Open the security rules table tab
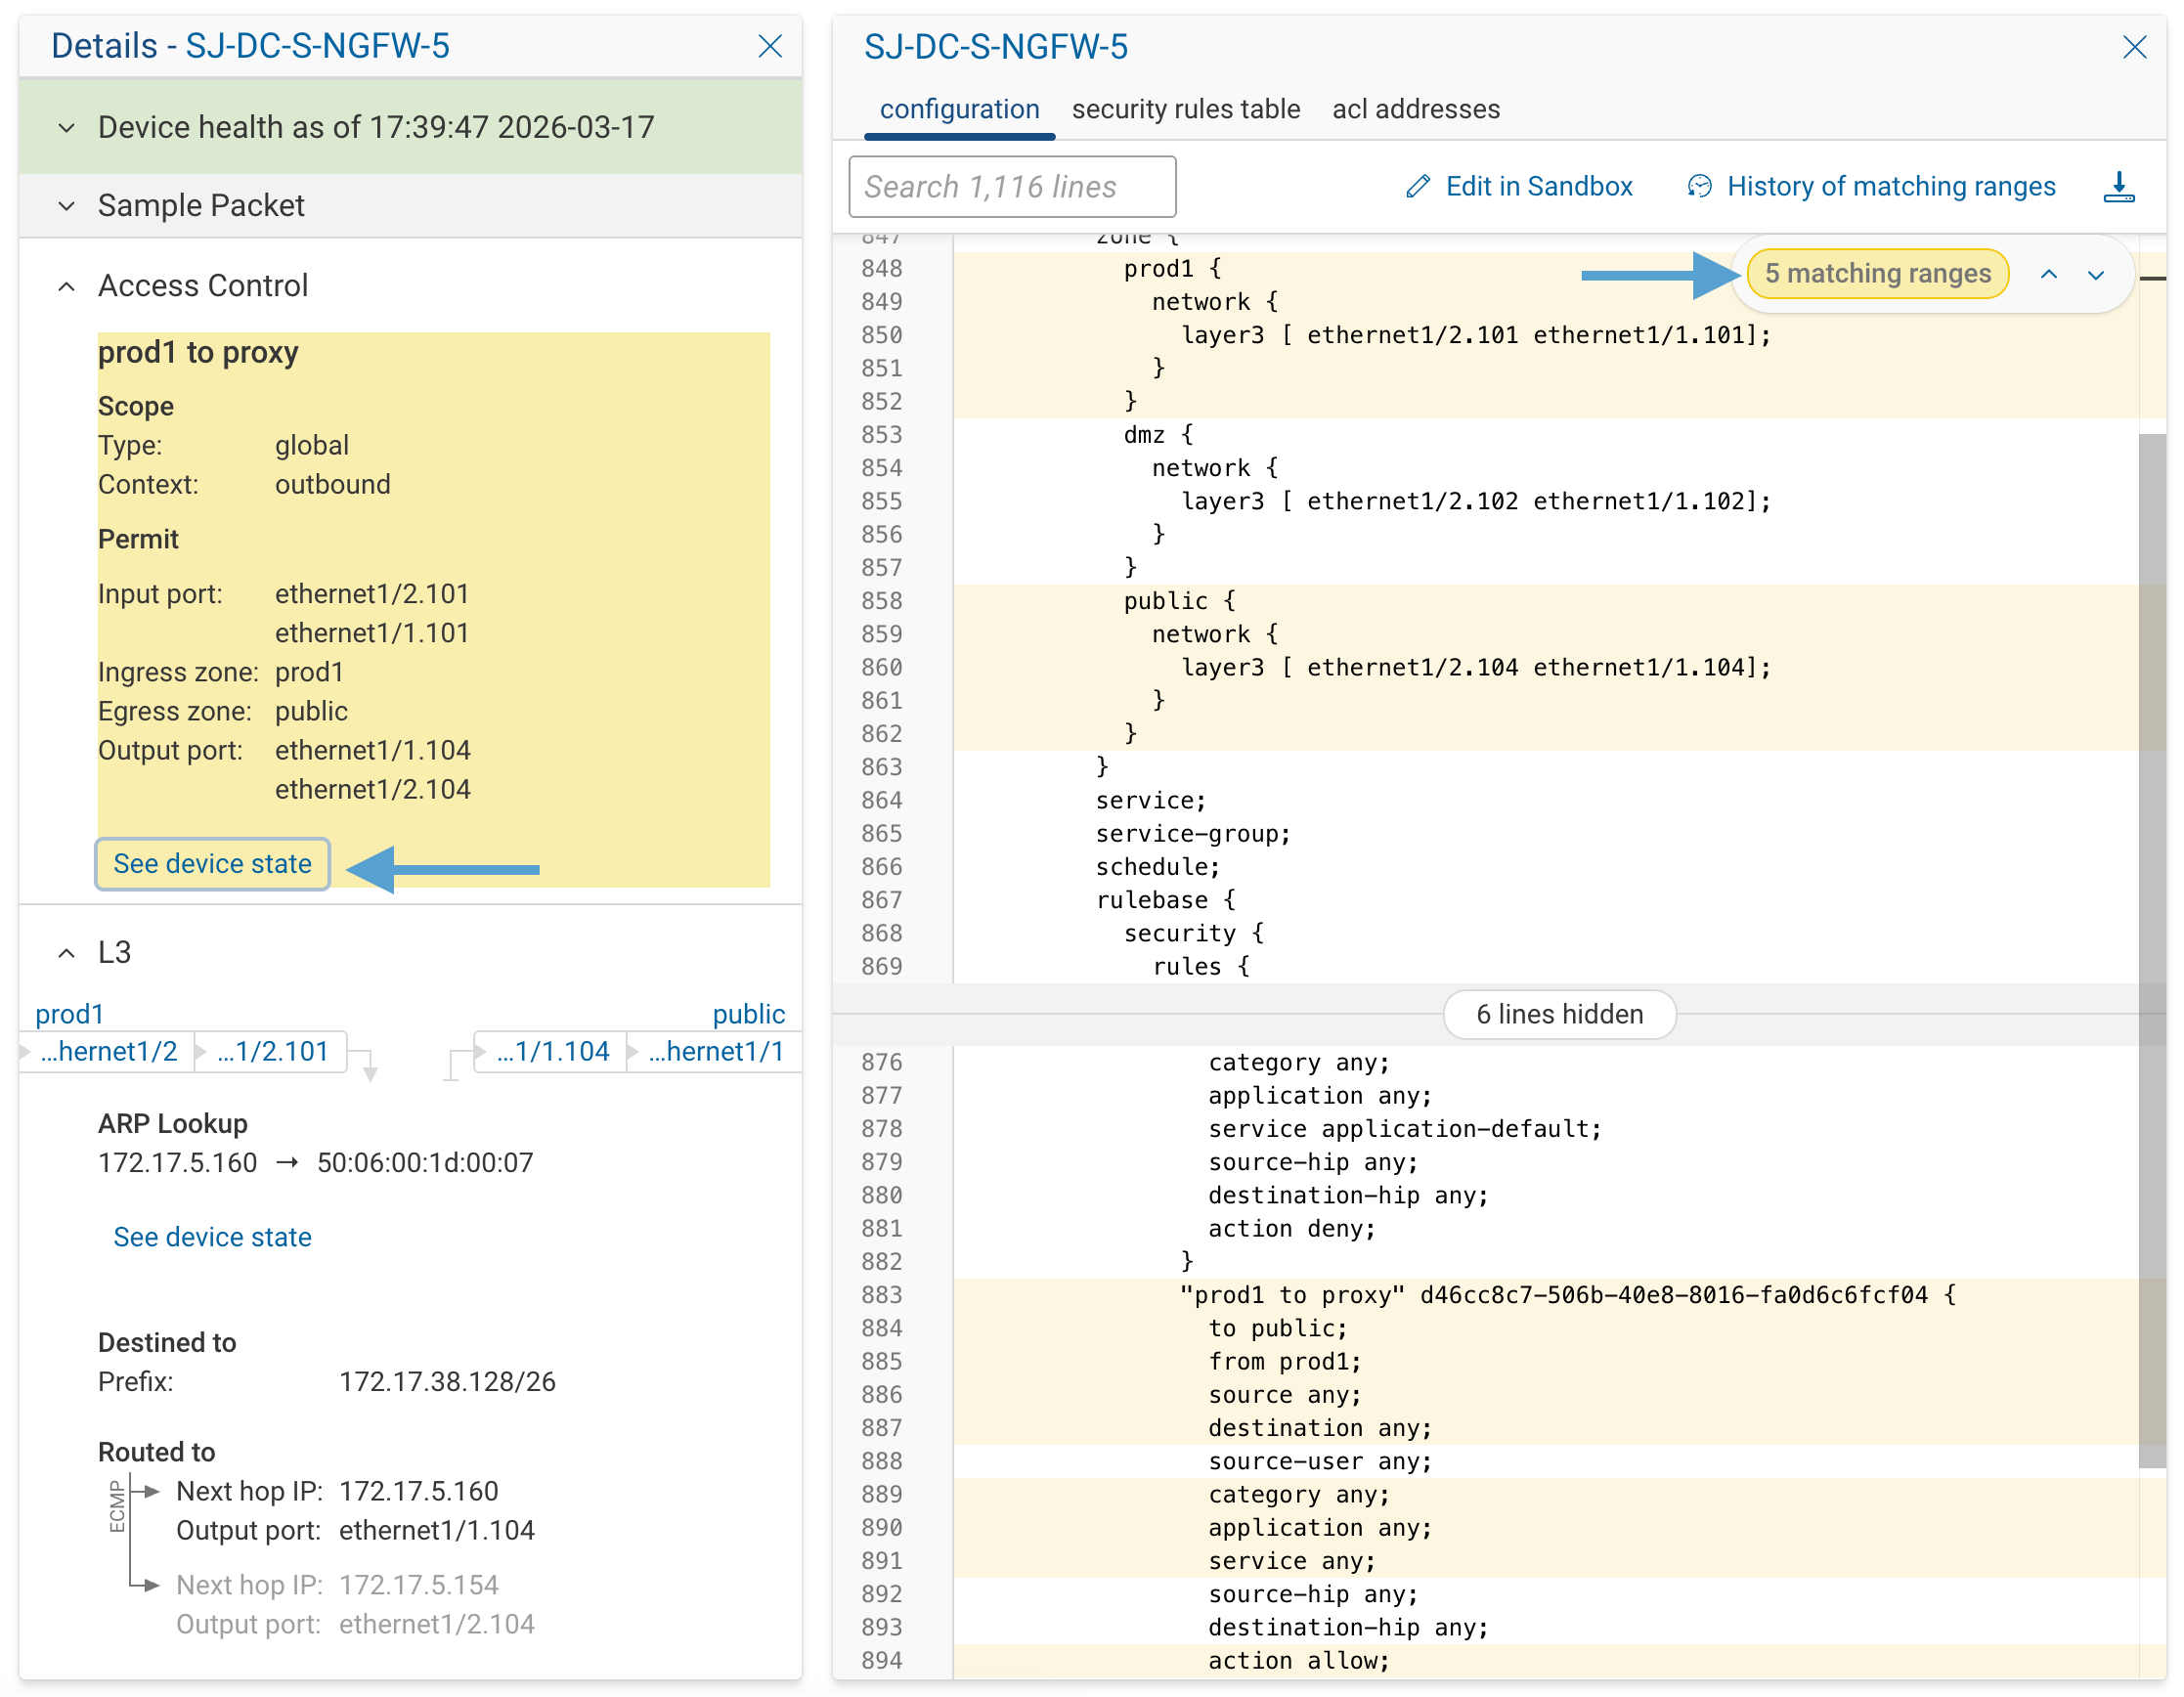The height and width of the screenshot is (1697, 2184). click(x=1186, y=109)
